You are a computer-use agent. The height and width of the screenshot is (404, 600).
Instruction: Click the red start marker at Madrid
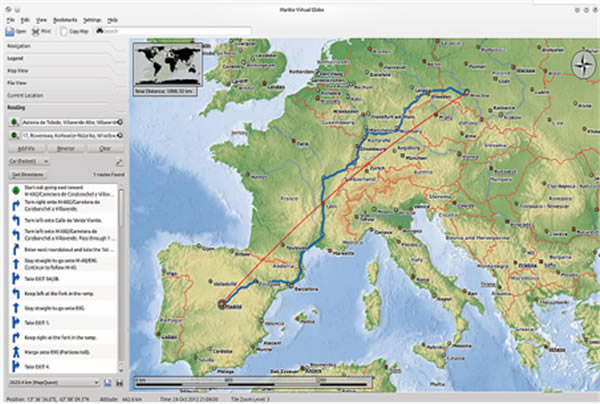coord(222,305)
